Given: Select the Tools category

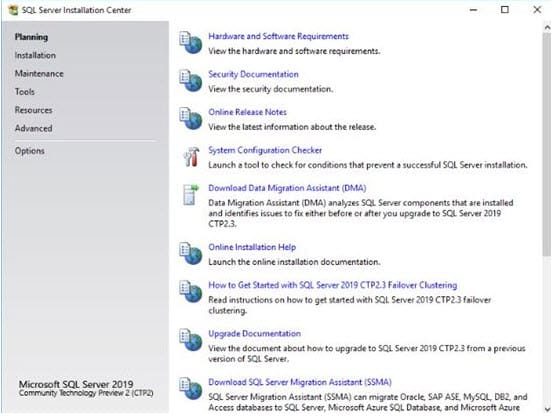Looking at the screenshot, I should coord(25,92).
